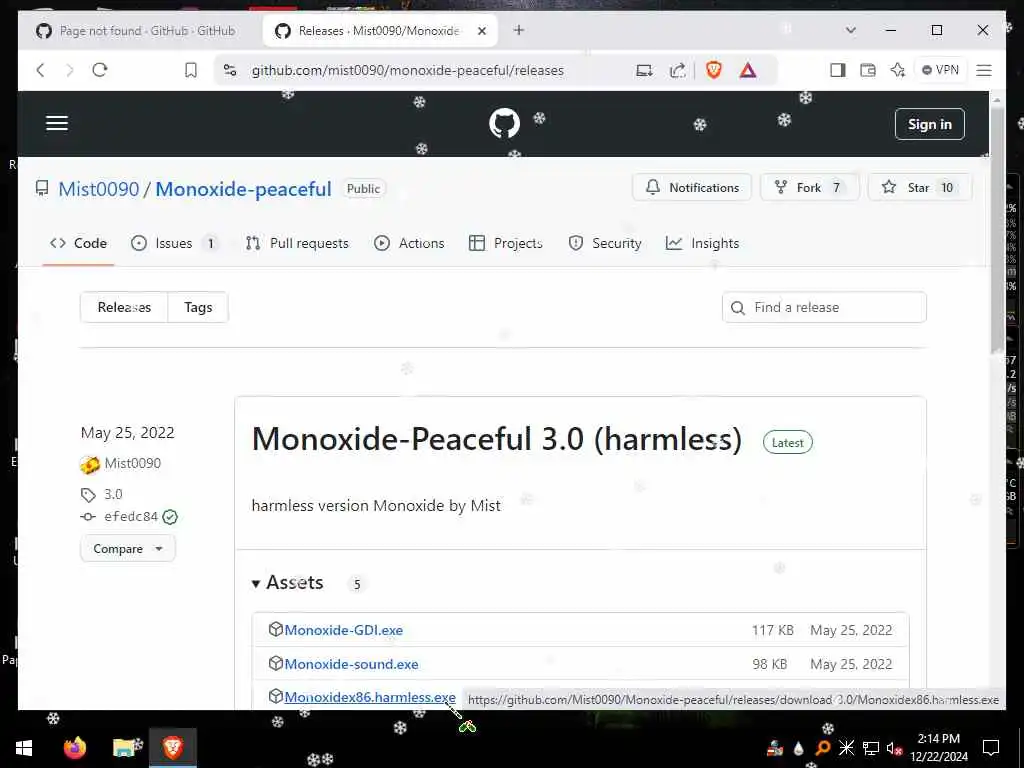Open the Insights tab
The image size is (1024, 768).
tap(703, 243)
